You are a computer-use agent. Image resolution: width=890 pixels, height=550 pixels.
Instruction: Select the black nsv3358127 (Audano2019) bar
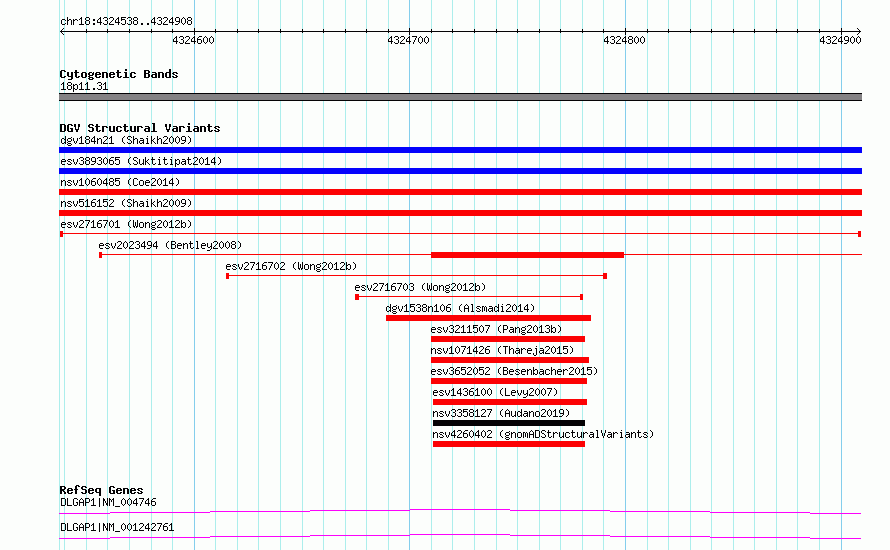[509, 423]
